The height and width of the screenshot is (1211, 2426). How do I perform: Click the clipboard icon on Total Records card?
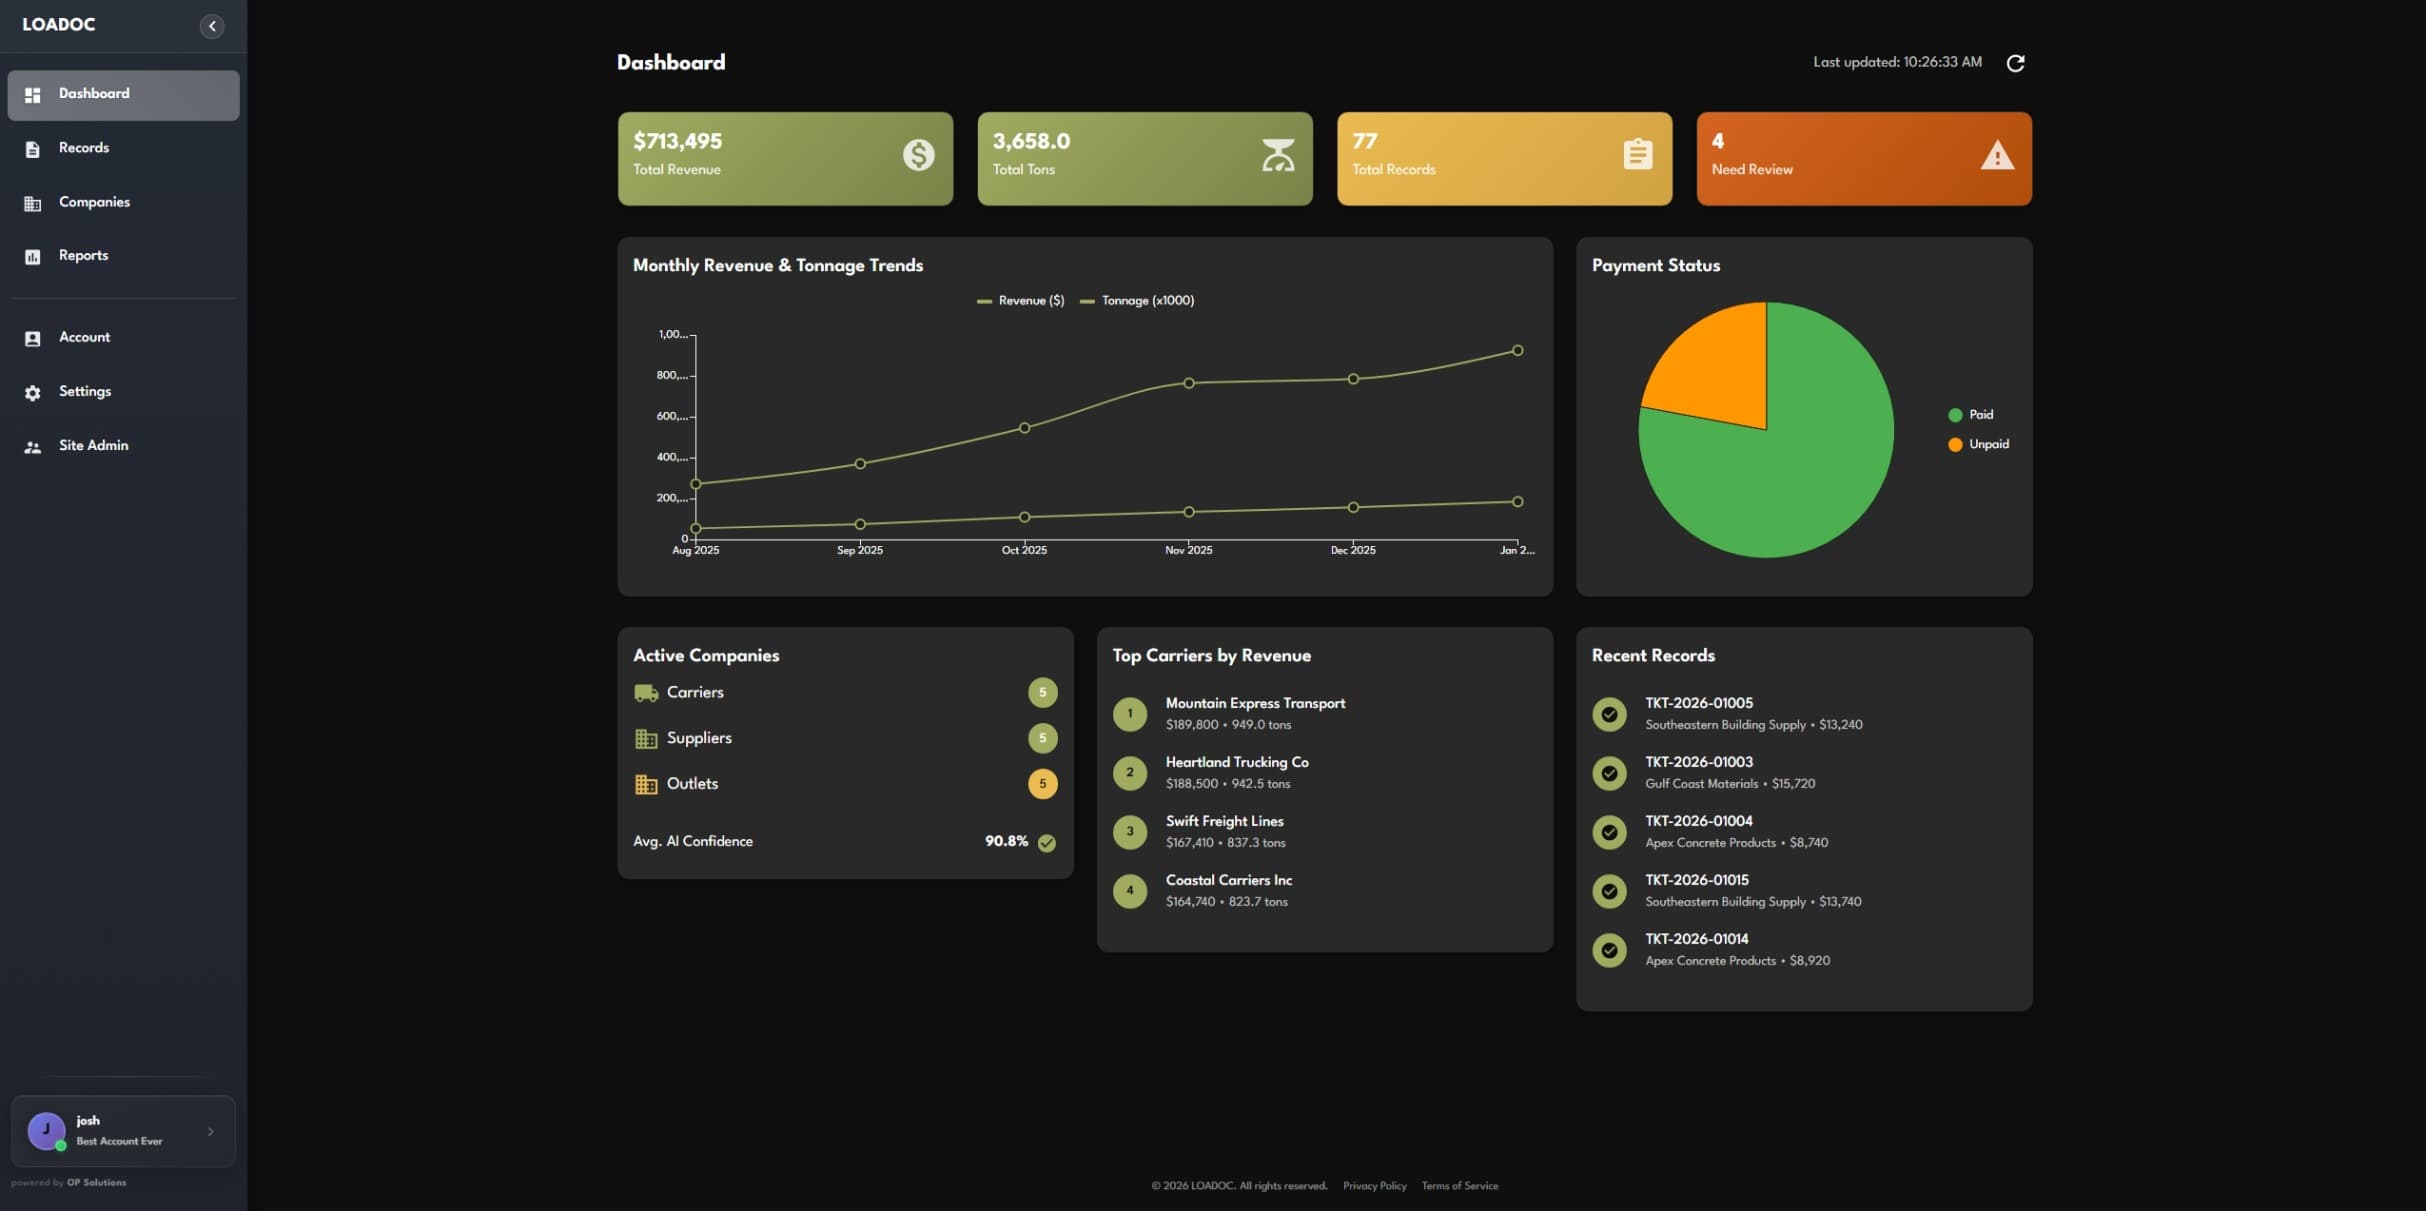click(1637, 155)
